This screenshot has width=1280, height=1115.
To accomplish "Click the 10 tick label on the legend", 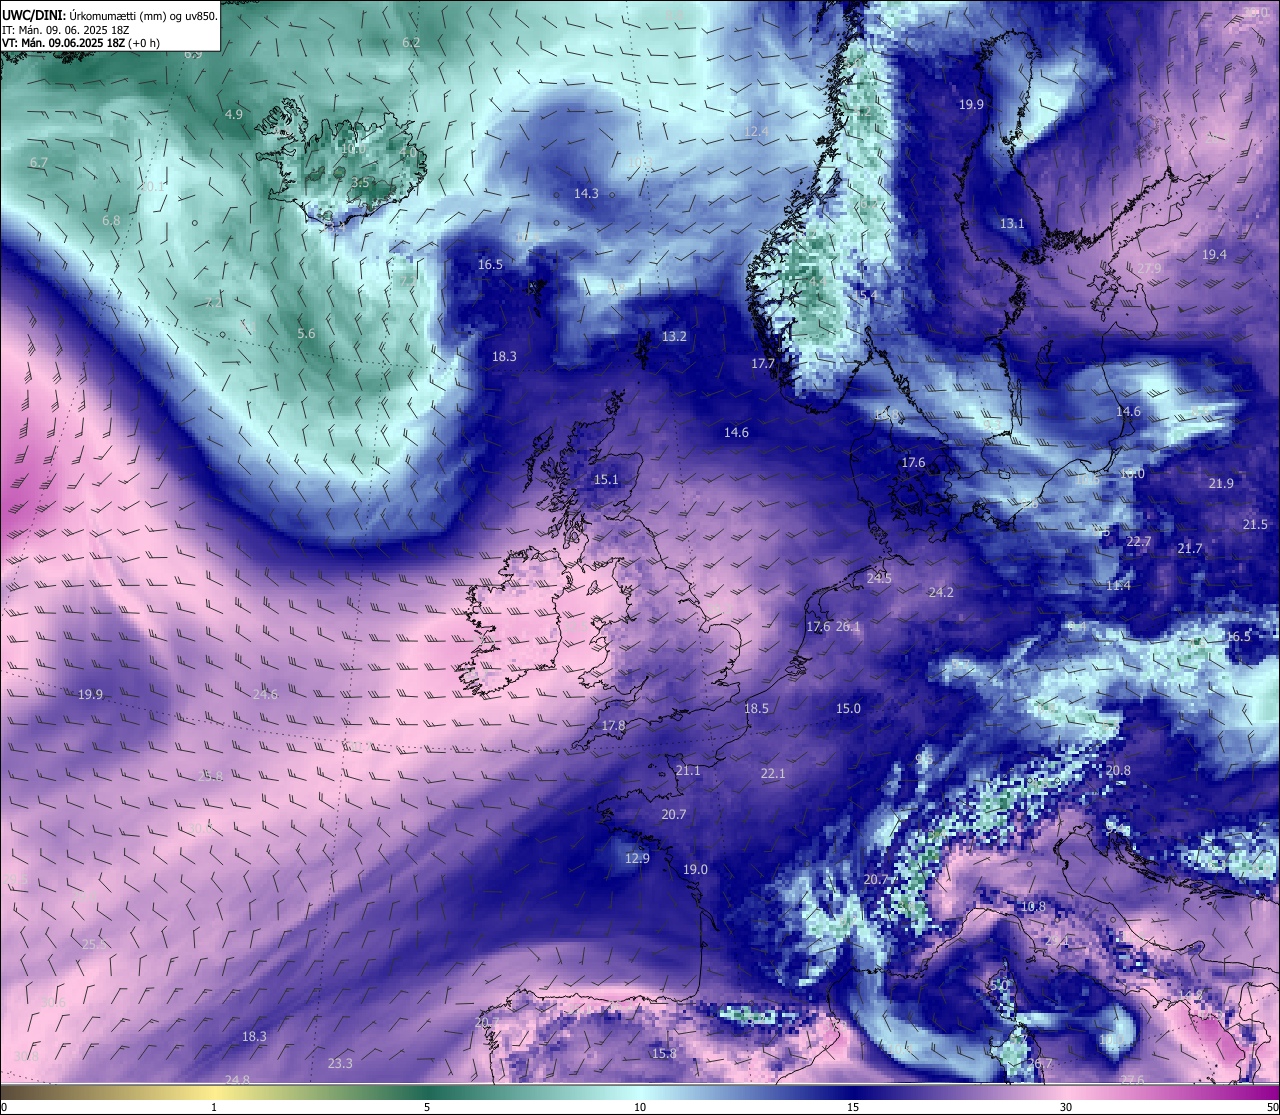I will tap(640, 1106).
